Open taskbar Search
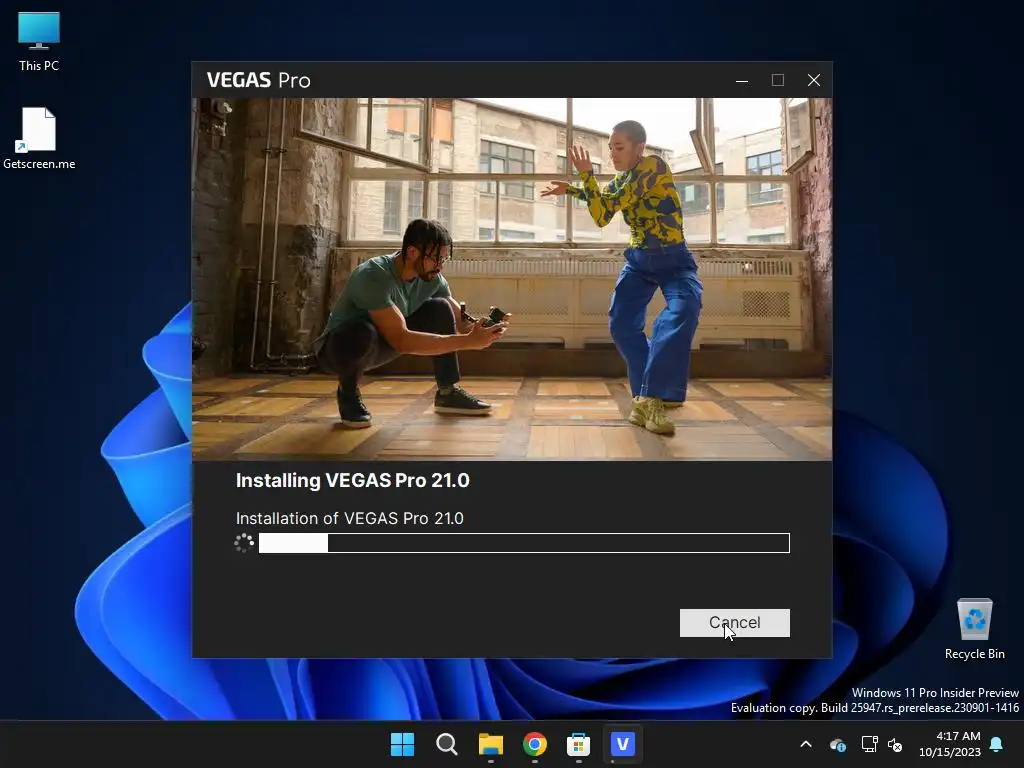Screen dimensions: 1024x768 (447, 744)
